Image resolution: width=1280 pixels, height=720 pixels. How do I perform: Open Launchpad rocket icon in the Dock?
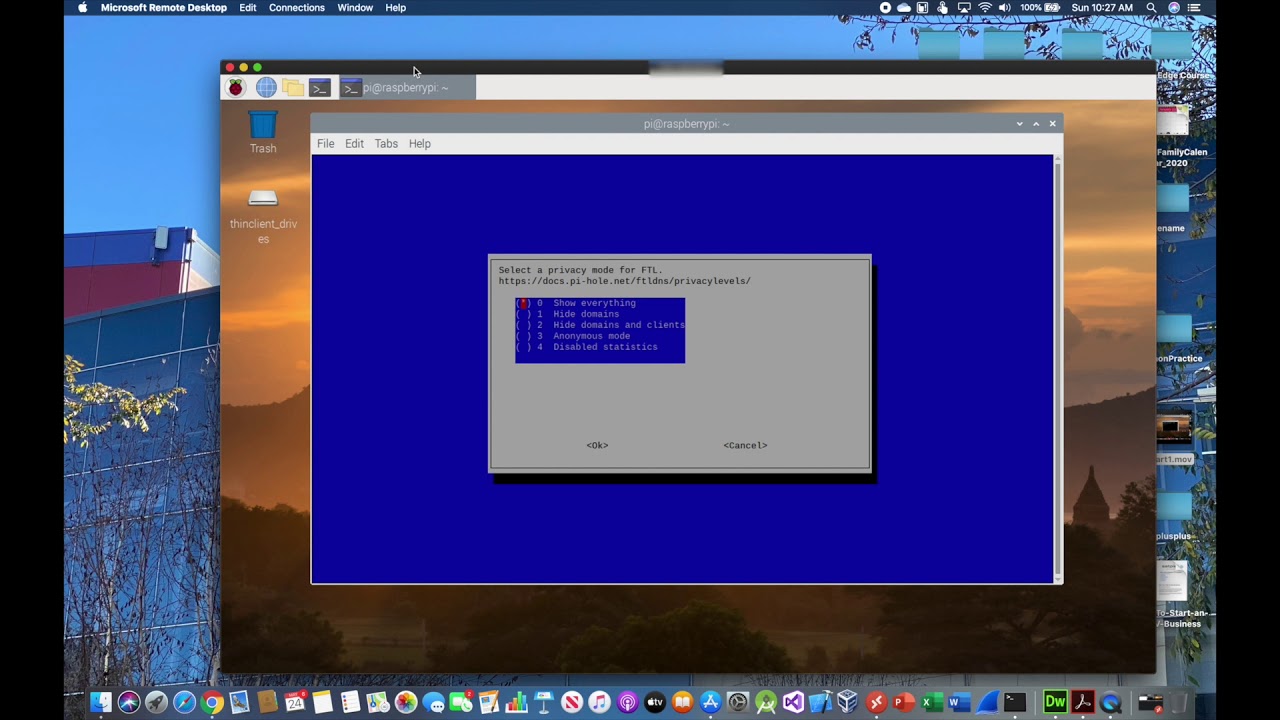[156, 703]
